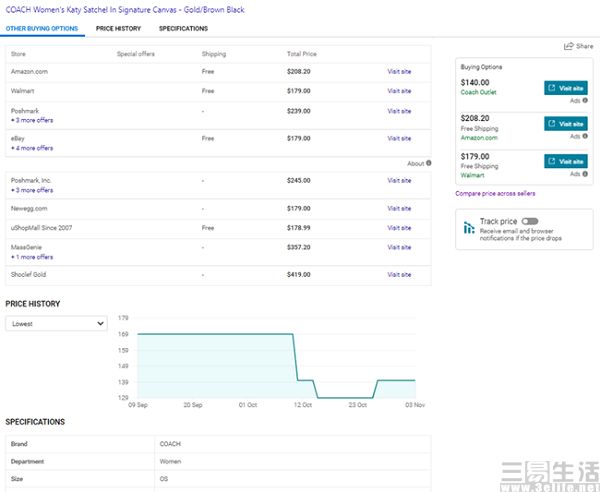Expand +3 more offers under Poshmark
The height and width of the screenshot is (492, 600).
click(x=32, y=120)
